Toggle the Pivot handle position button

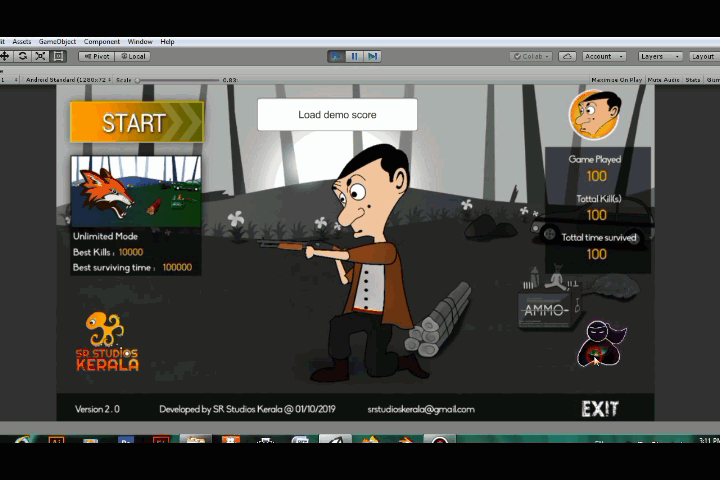coord(96,56)
